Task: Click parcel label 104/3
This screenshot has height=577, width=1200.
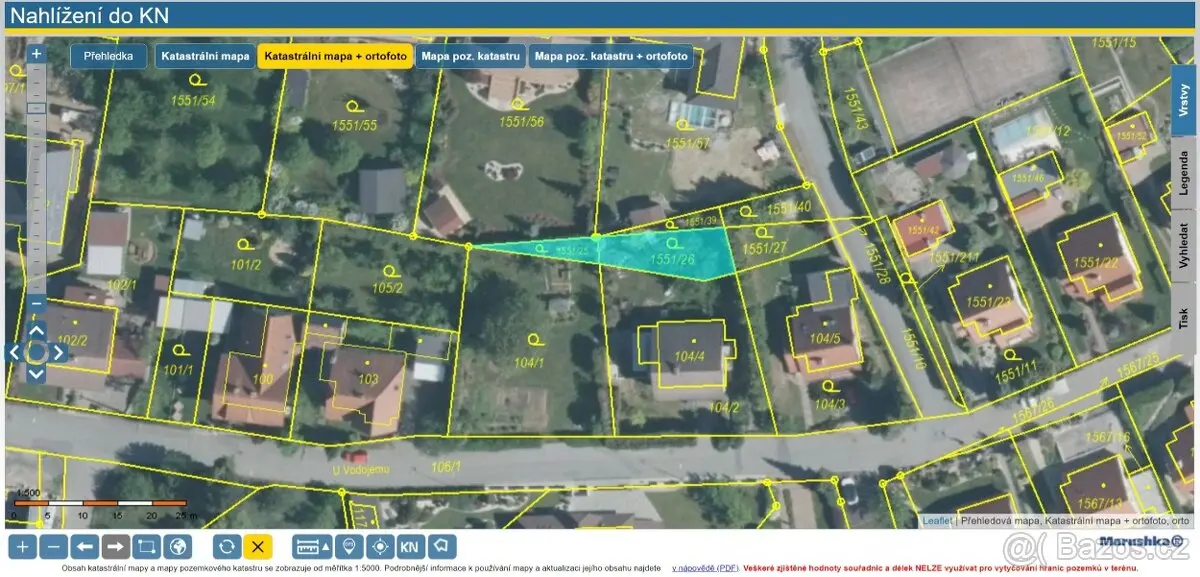Action: pos(829,404)
